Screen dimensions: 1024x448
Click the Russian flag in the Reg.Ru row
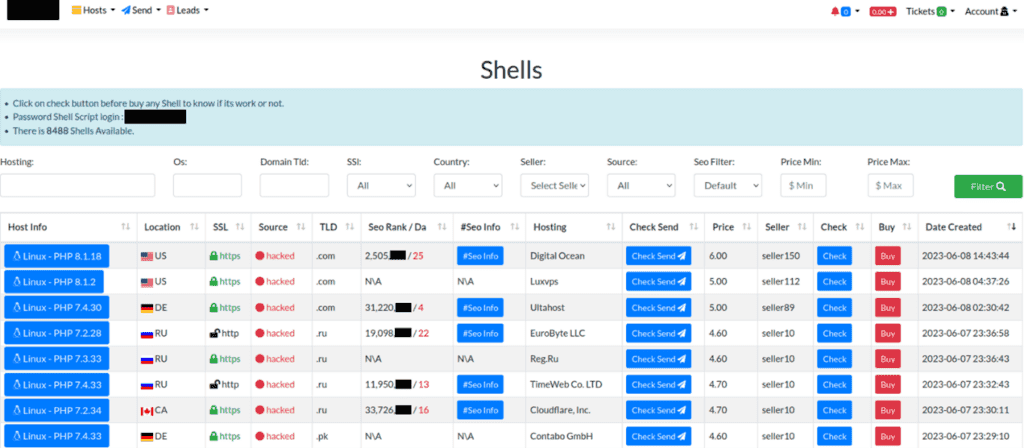(x=147, y=359)
